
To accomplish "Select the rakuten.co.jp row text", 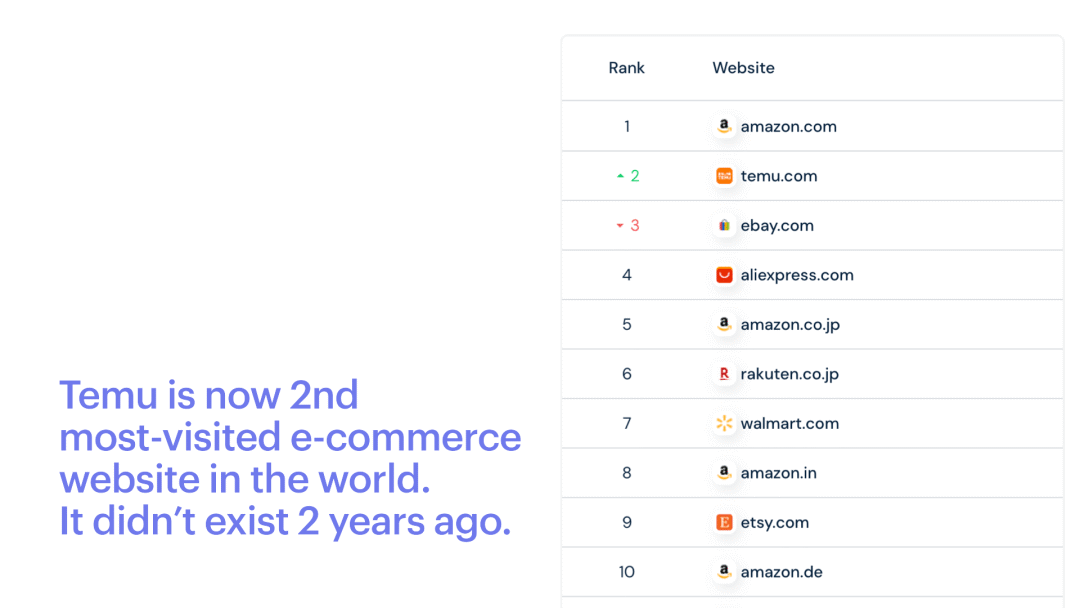I will 790,374.
